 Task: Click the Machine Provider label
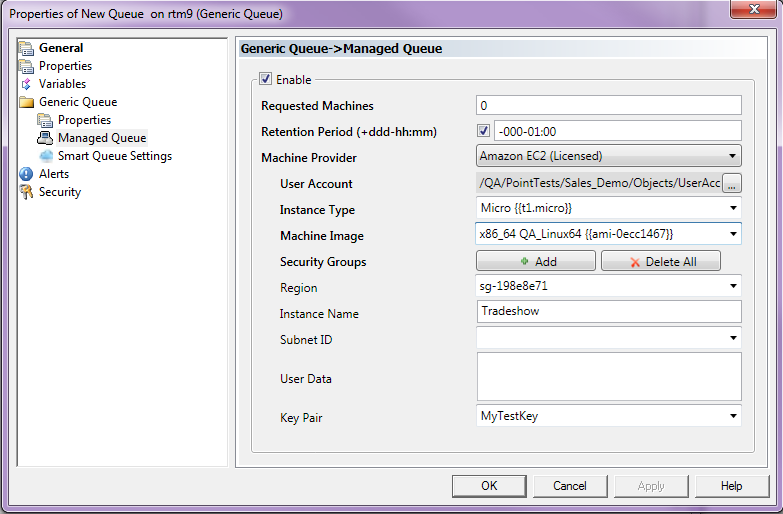tap(309, 158)
